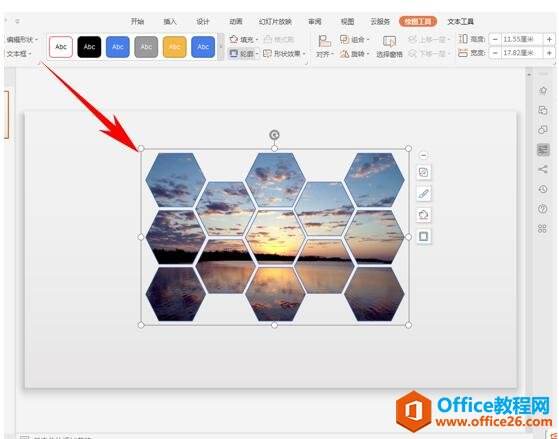This screenshot has height=439, width=559.
Task: Switch to the 审阅 (Review) tab
Action: [x=315, y=21]
